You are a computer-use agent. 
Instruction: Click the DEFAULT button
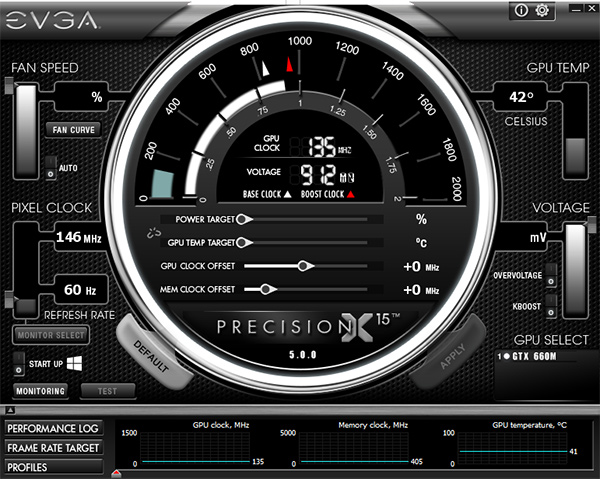click(x=152, y=354)
